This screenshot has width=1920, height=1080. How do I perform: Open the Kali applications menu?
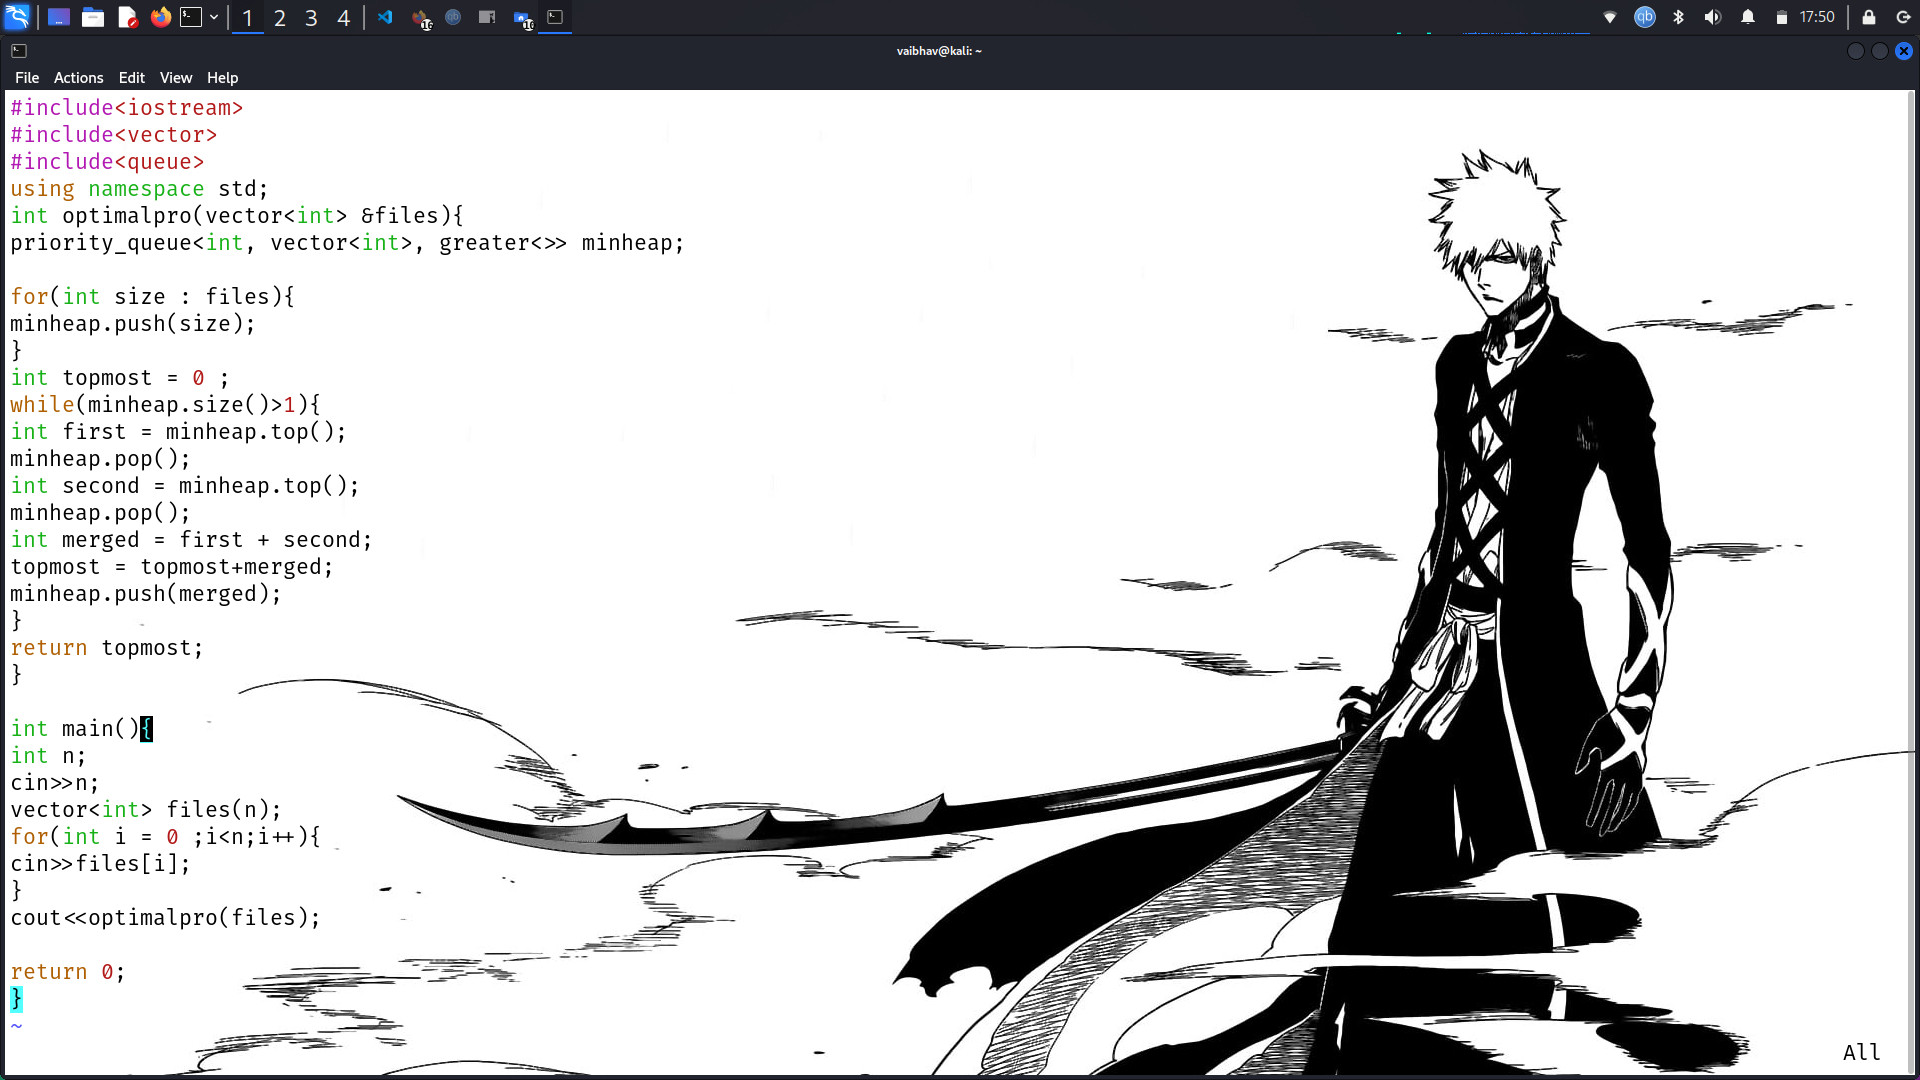(17, 17)
